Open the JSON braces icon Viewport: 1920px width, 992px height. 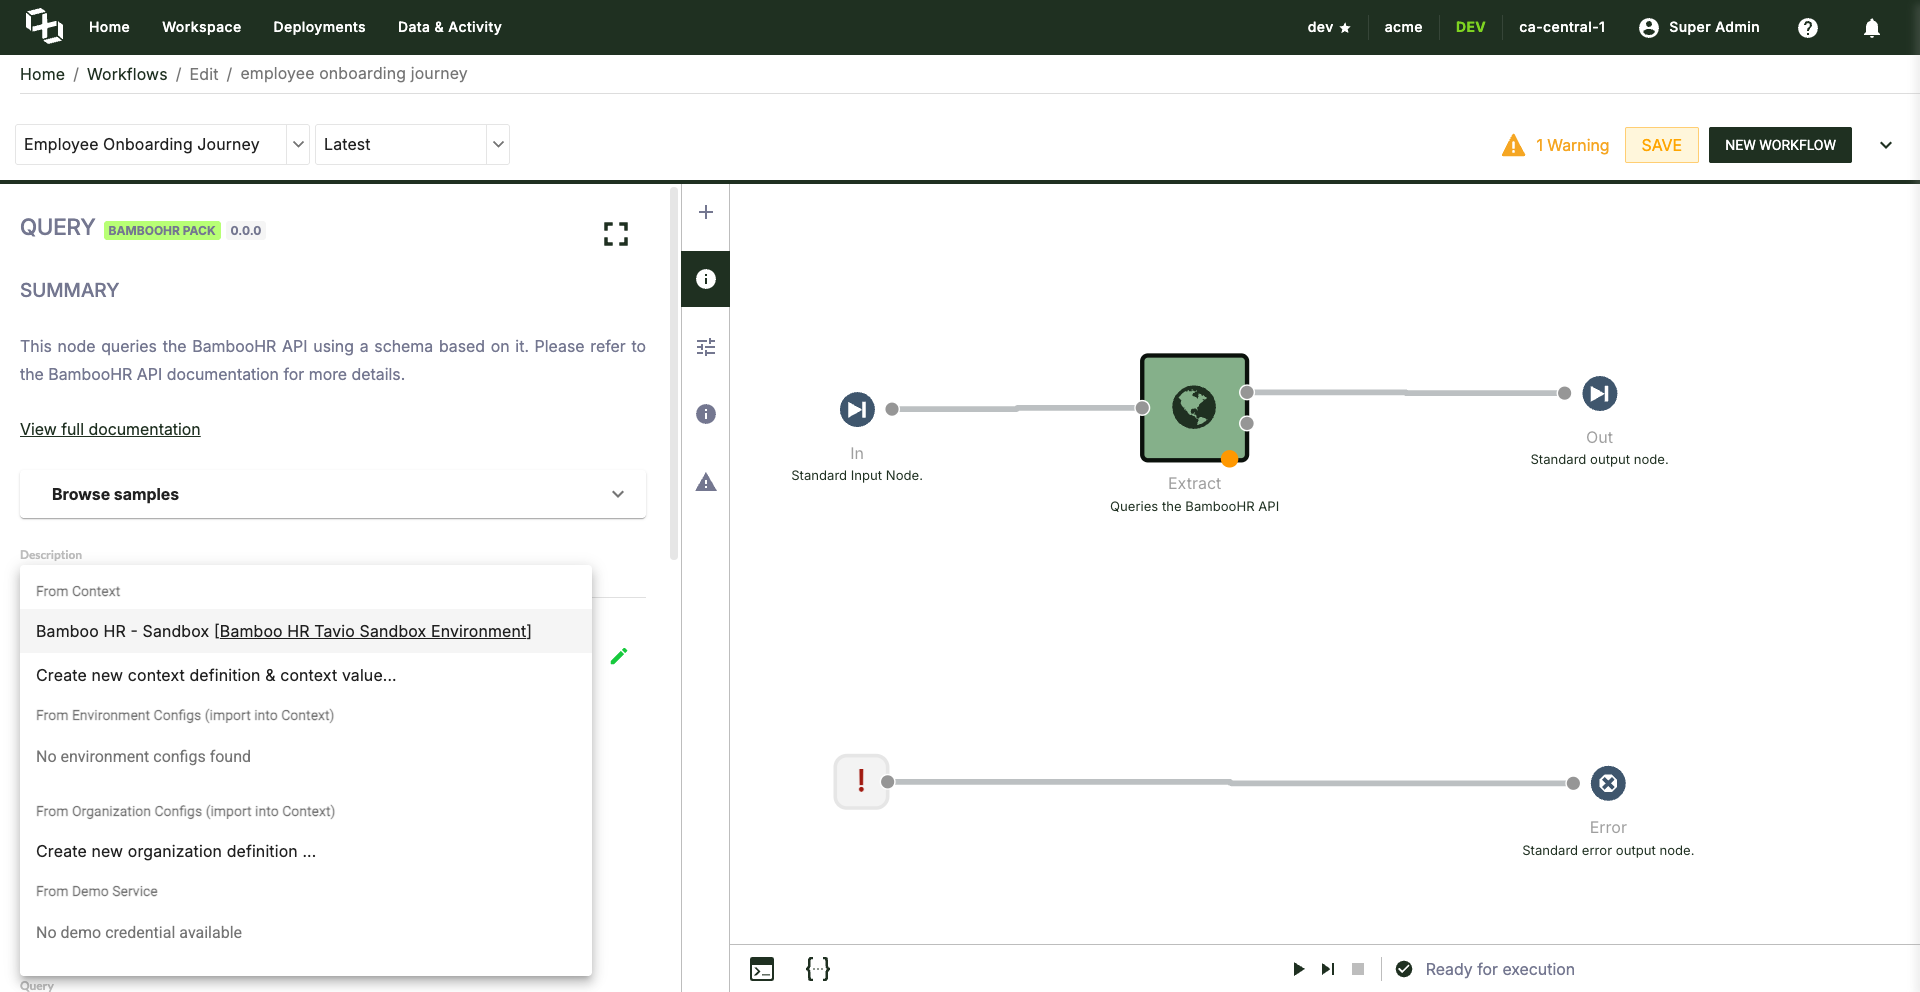coord(818,969)
